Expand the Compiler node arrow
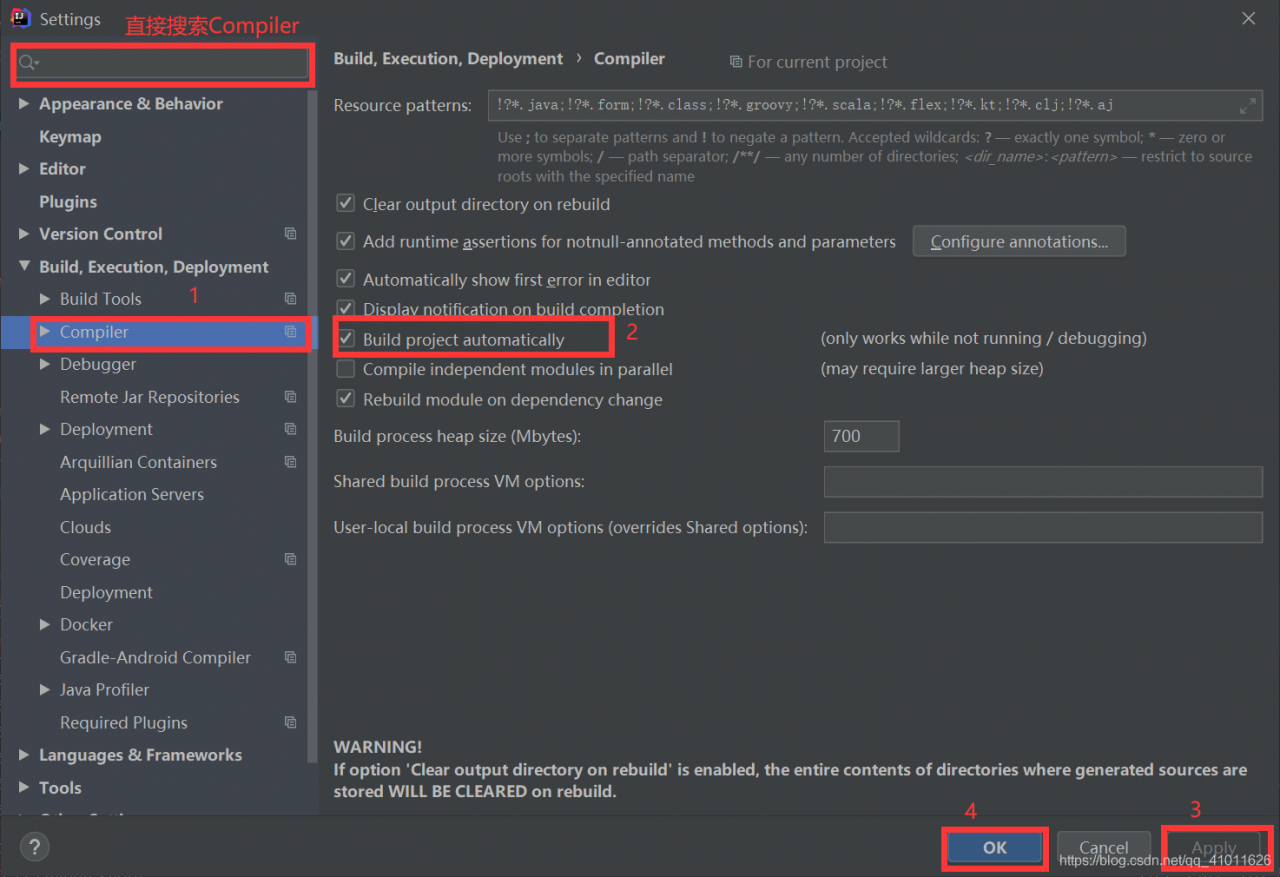Viewport: 1280px width, 877px height. [x=45, y=332]
